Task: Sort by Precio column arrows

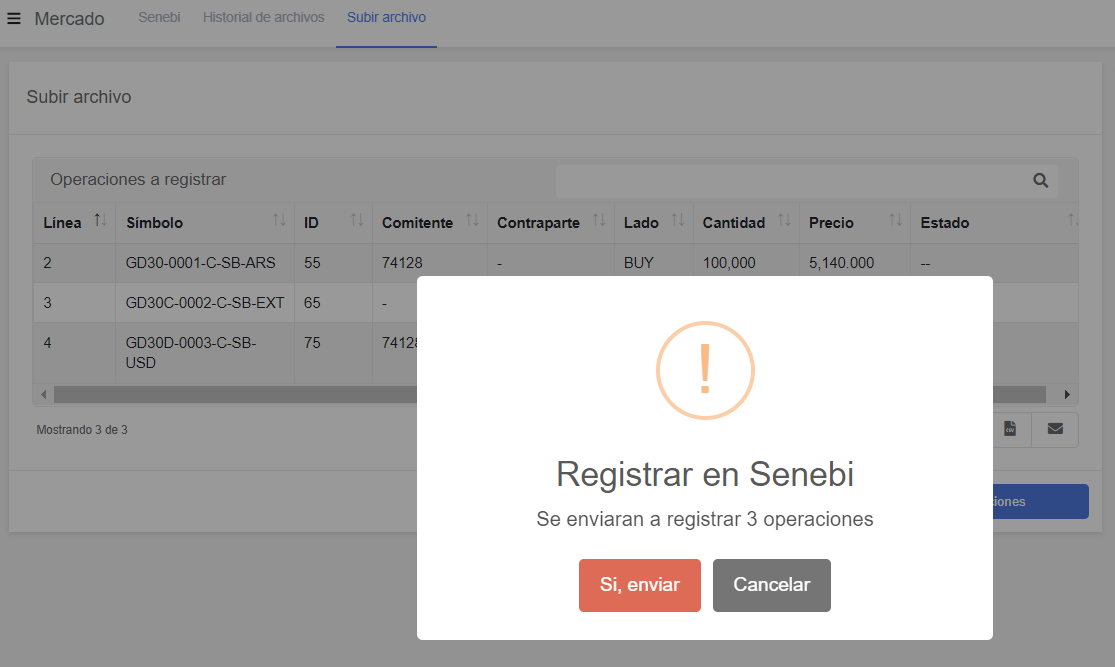Action: click(896, 220)
